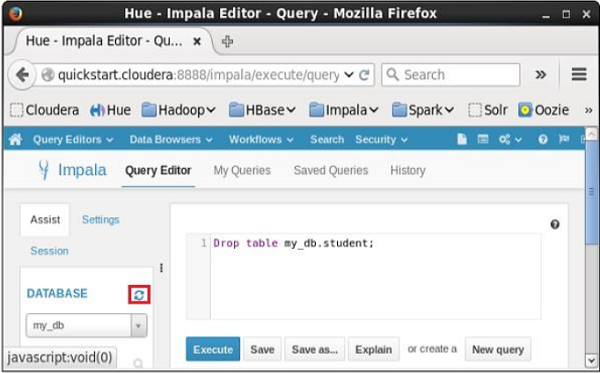Open the editor help icon above query
This screenshot has width=600, height=373.
[x=555, y=224]
